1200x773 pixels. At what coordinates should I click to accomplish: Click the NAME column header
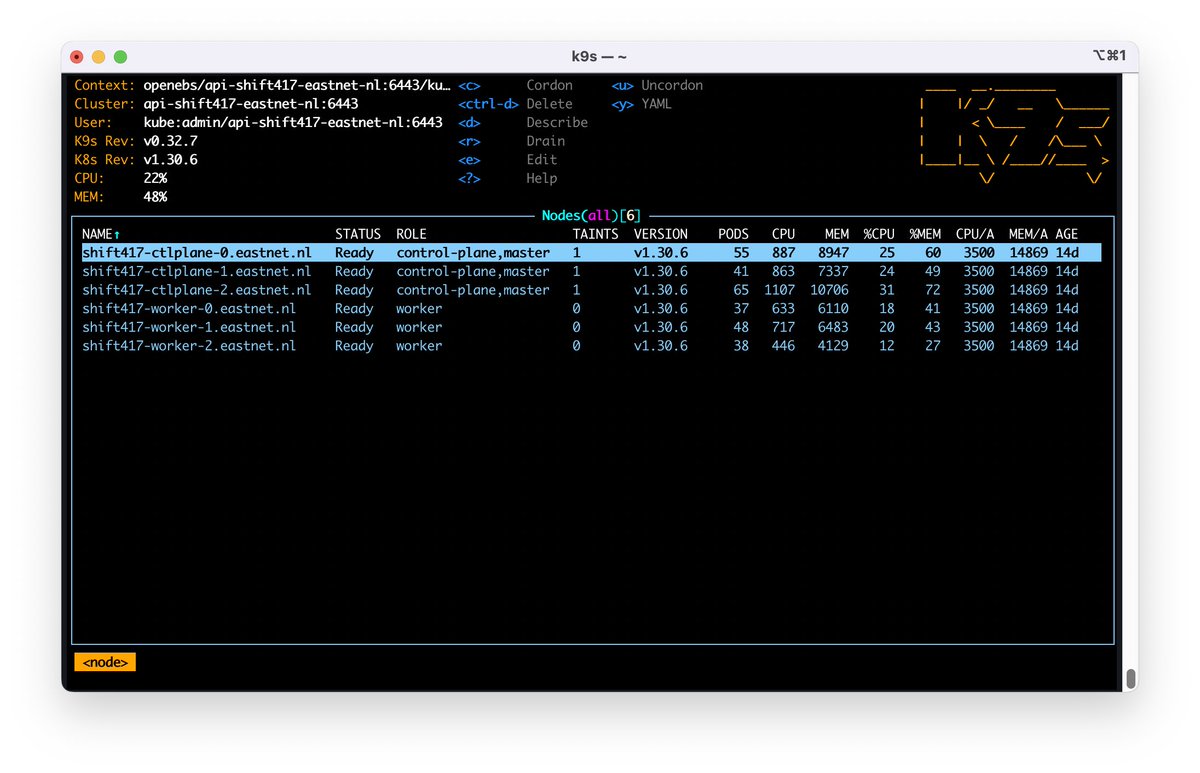pyautogui.click(x=101, y=234)
